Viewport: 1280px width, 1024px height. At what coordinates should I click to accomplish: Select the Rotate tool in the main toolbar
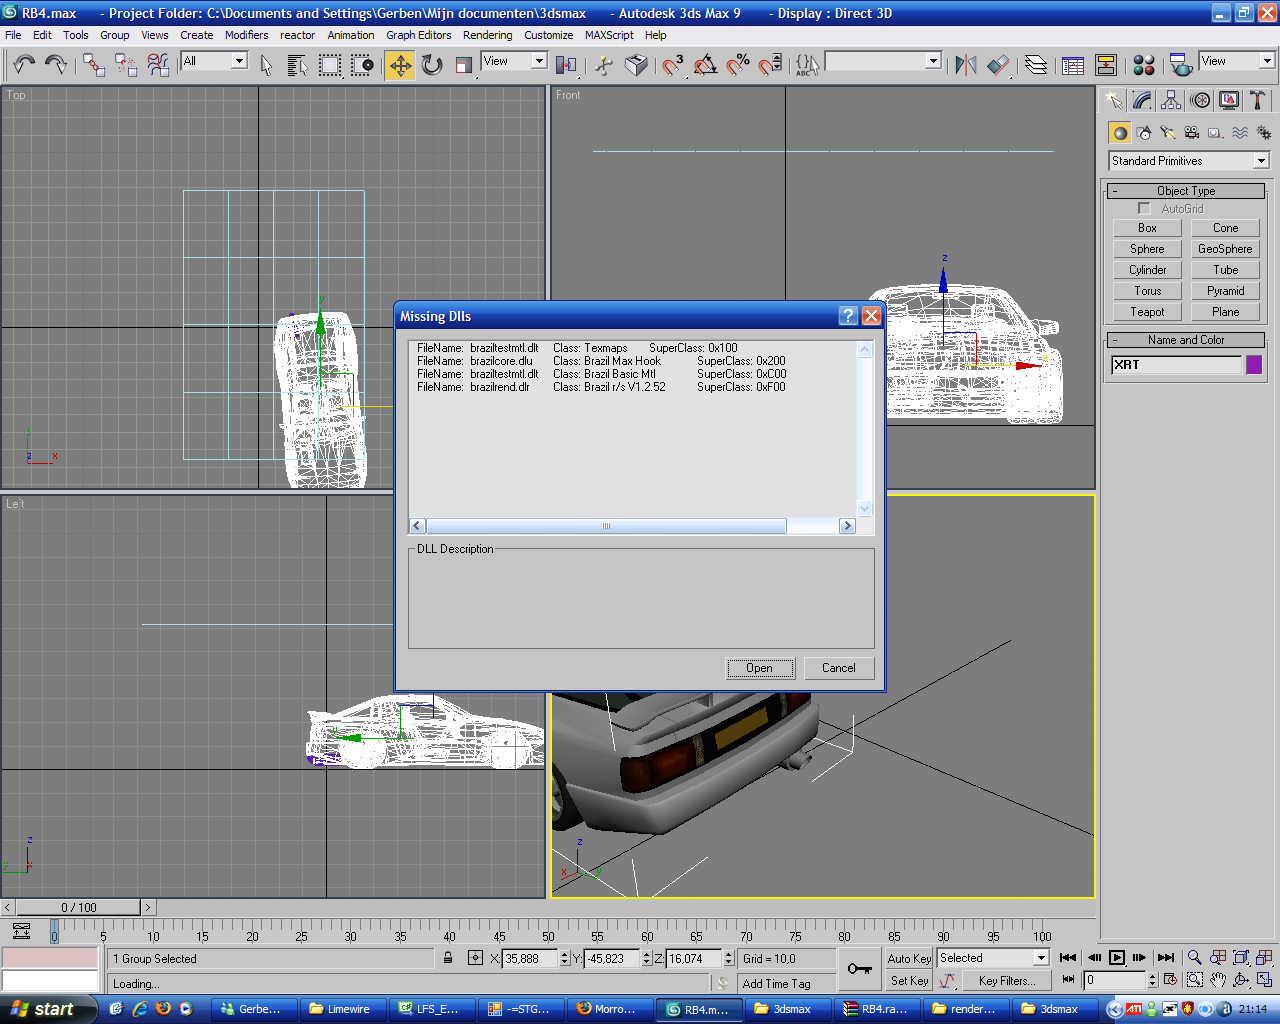click(432, 65)
